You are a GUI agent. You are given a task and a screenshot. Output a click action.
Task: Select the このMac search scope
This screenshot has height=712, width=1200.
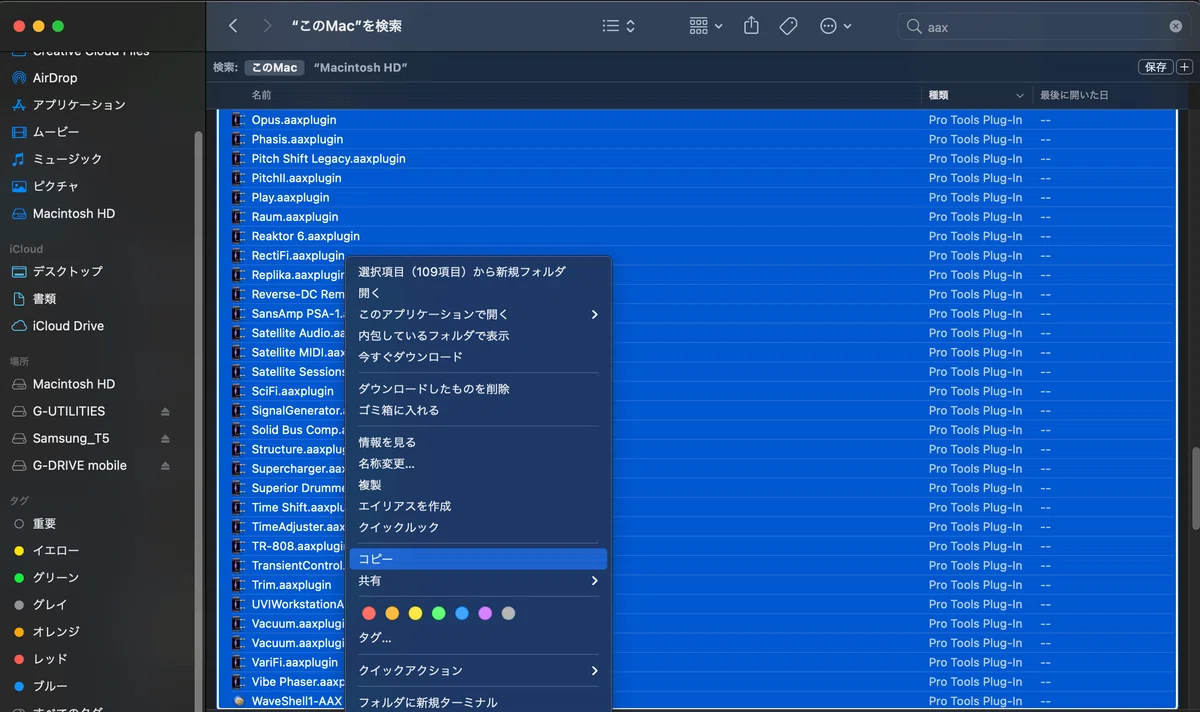tap(274, 67)
